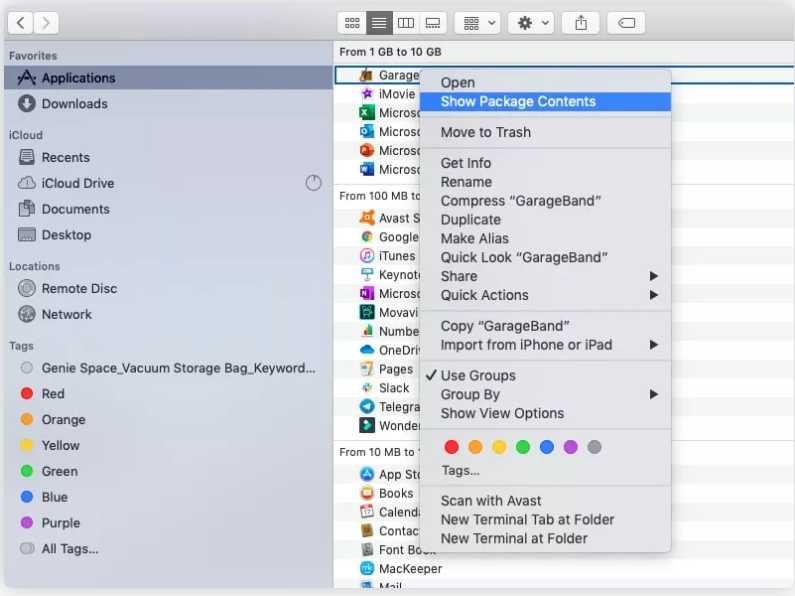Viewport: 795px width, 596px height.
Task: Switch to column view in toolbar
Action: point(406,23)
